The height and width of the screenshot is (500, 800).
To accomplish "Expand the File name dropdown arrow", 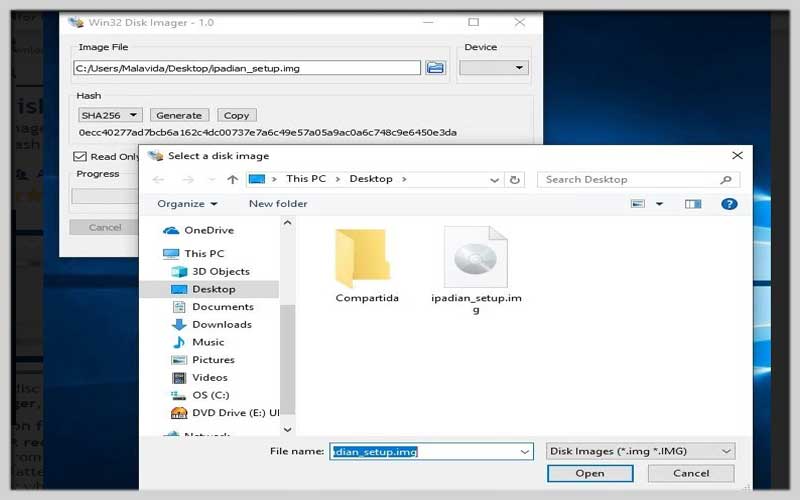I will pyautogui.click(x=524, y=452).
